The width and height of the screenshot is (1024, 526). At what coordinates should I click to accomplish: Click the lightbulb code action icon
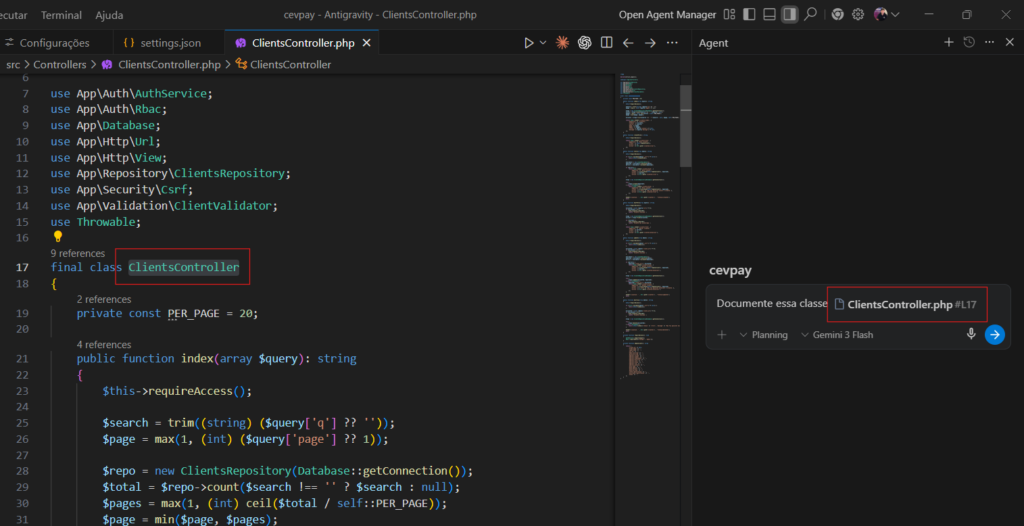[57, 237]
